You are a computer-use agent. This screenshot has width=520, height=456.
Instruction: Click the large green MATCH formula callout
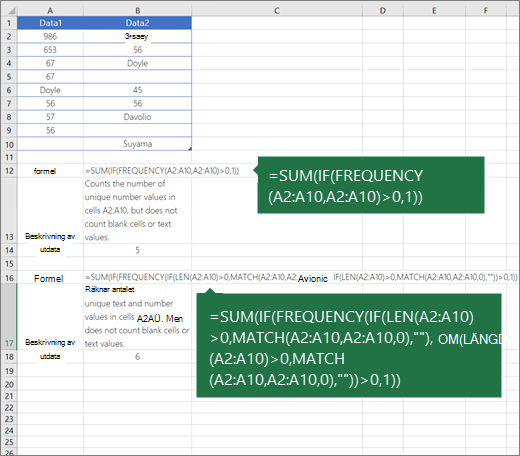pos(349,345)
